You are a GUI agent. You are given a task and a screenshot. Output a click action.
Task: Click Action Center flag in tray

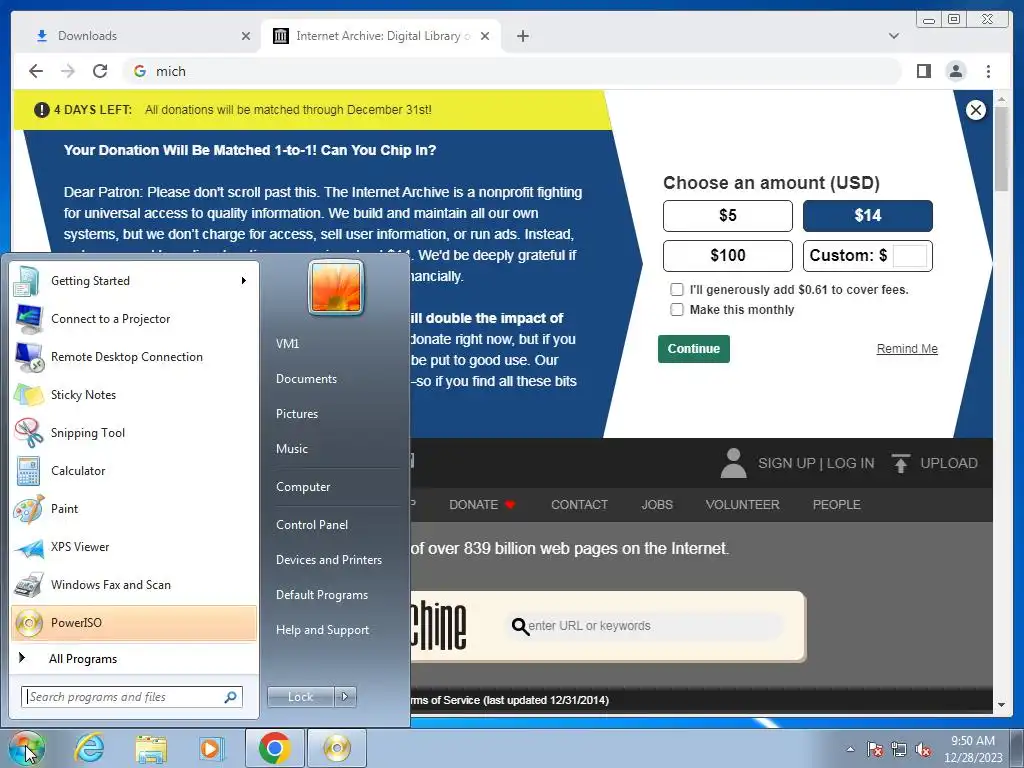click(875, 750)
